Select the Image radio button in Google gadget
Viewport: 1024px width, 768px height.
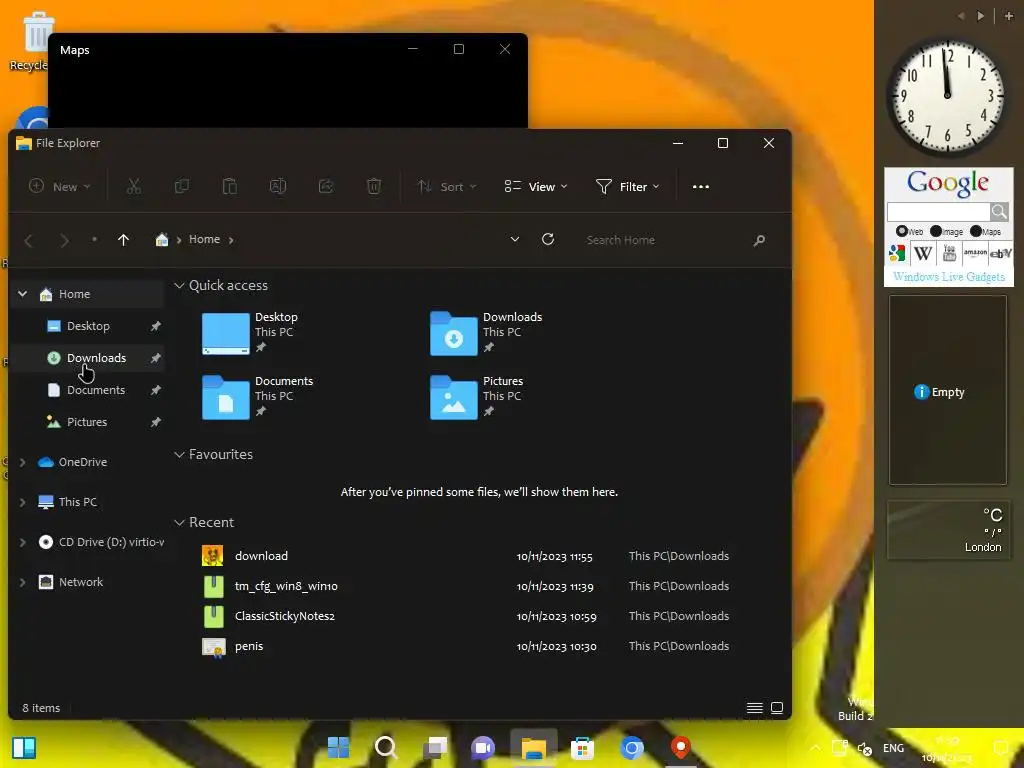tap(935, 231)
